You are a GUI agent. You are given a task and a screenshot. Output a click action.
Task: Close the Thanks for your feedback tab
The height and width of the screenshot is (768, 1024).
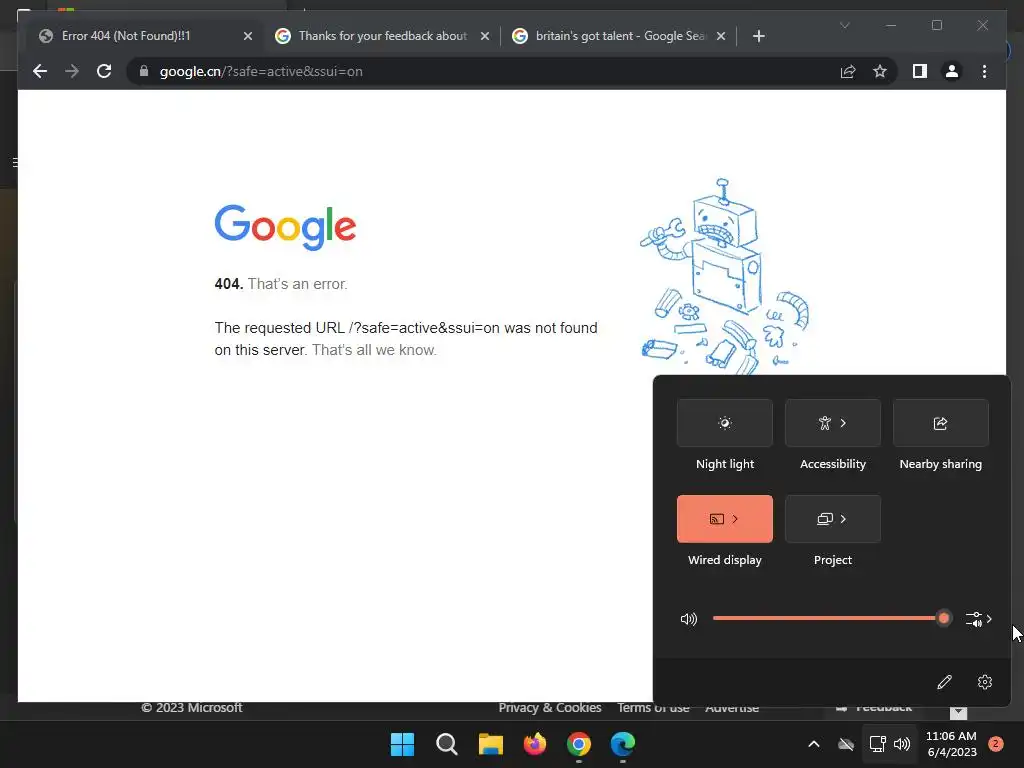click(485, 36)
